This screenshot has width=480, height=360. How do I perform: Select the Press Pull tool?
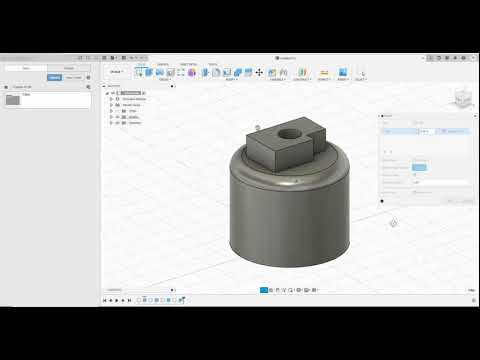click(205, 72)
